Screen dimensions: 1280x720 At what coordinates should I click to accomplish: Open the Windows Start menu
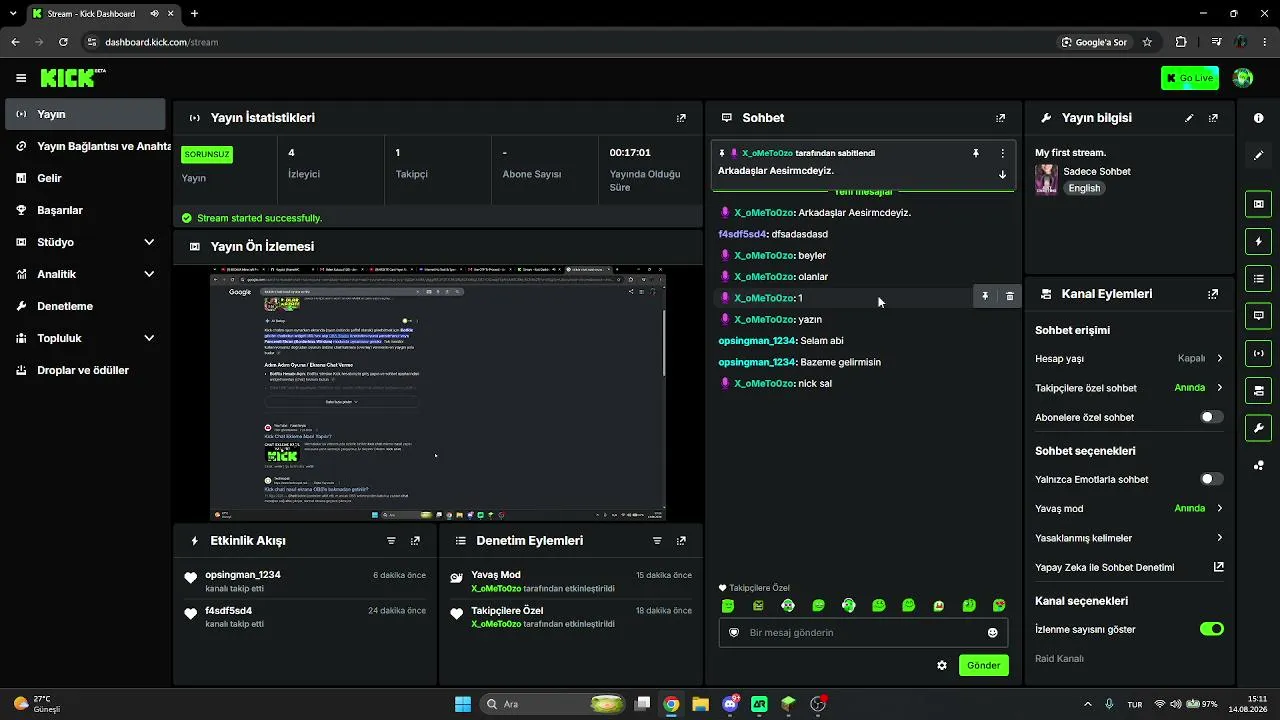tap(463, 704)
